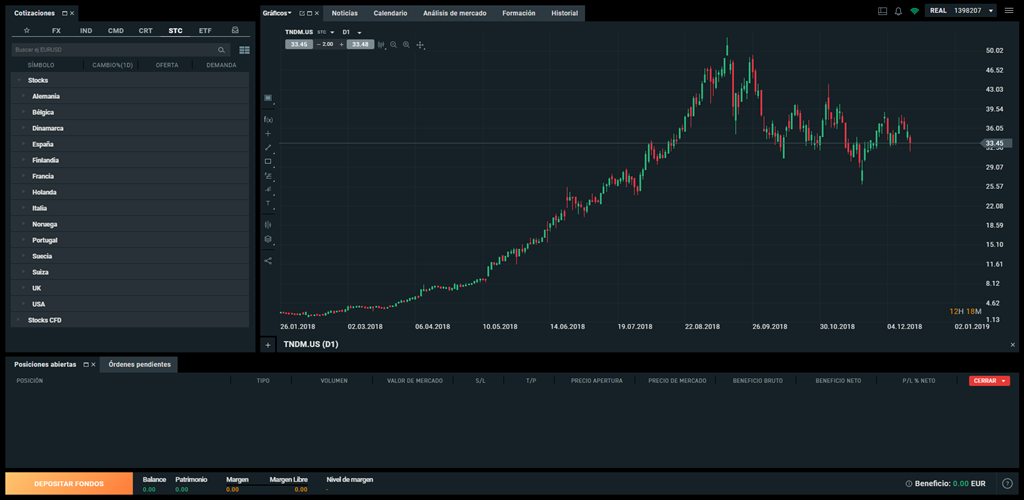Decrease volume with the minus stepper
The image size is (1024, 500).
click(x=318, y=44)
